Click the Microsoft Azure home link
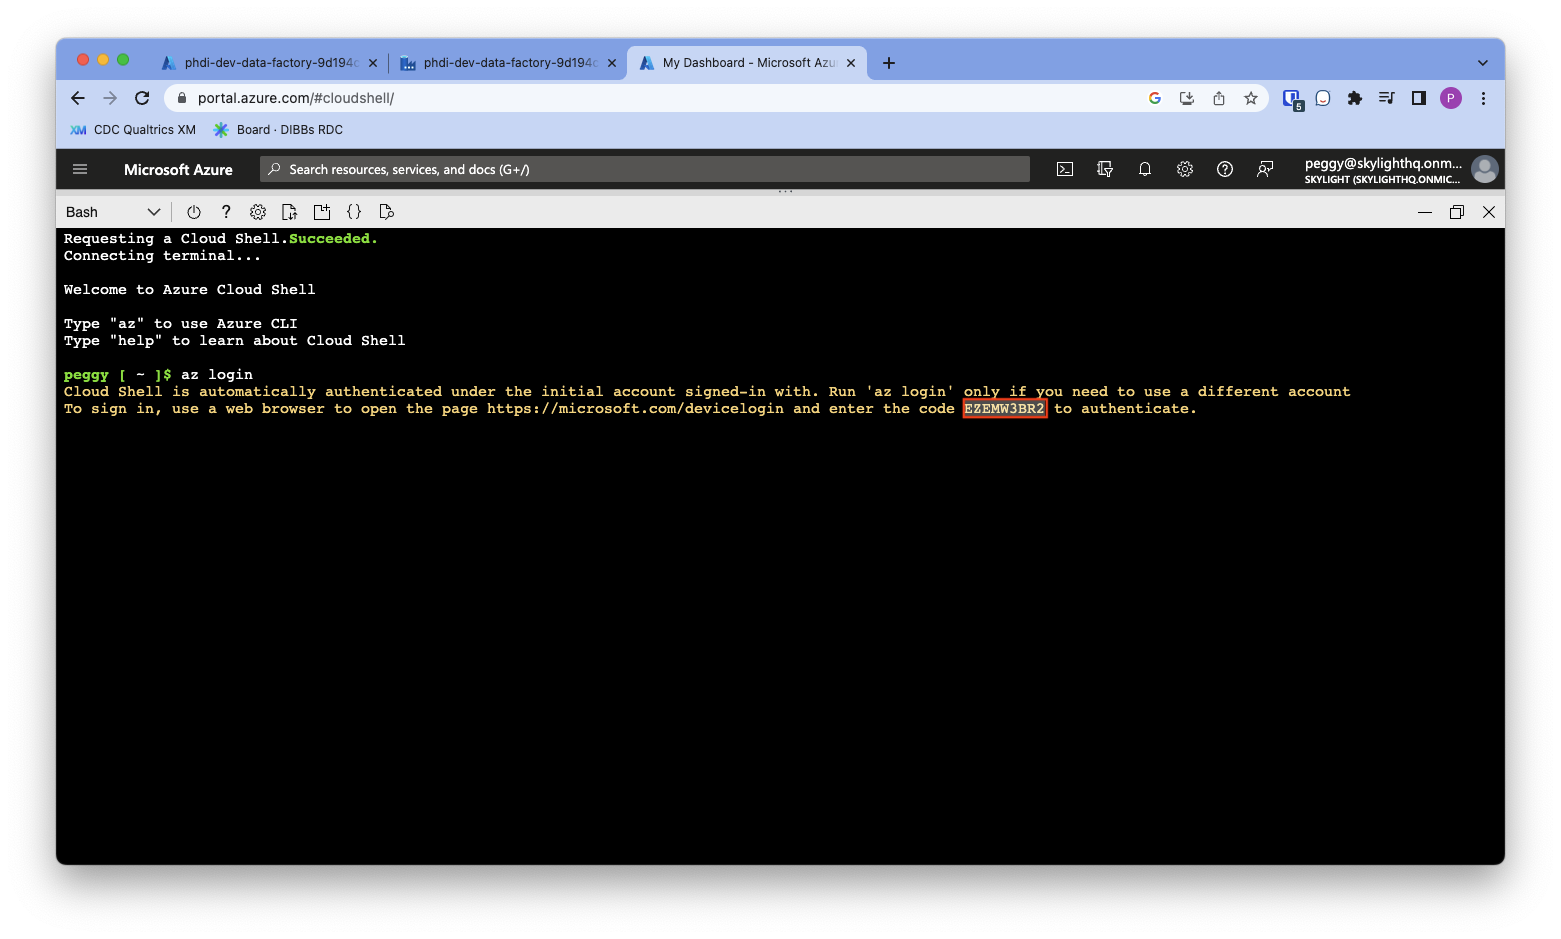1561x939 pixels. (178, 170)
